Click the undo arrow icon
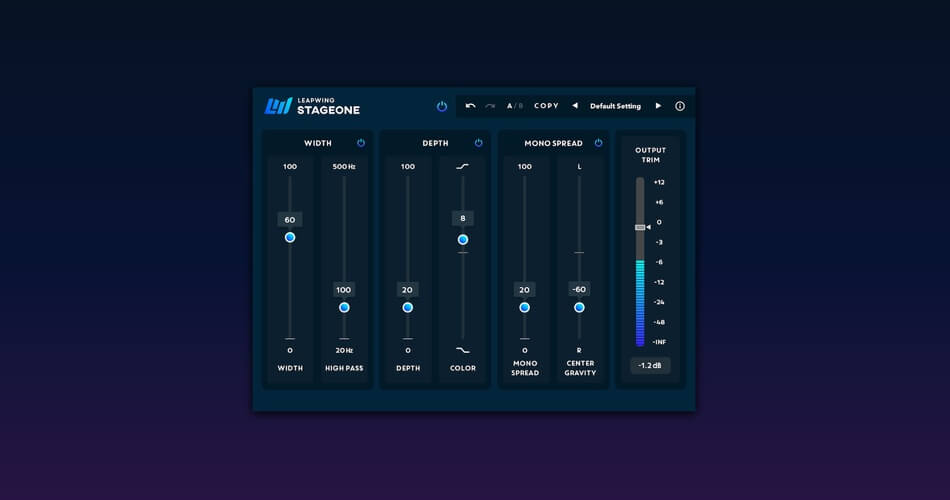 tap(470, 106)
